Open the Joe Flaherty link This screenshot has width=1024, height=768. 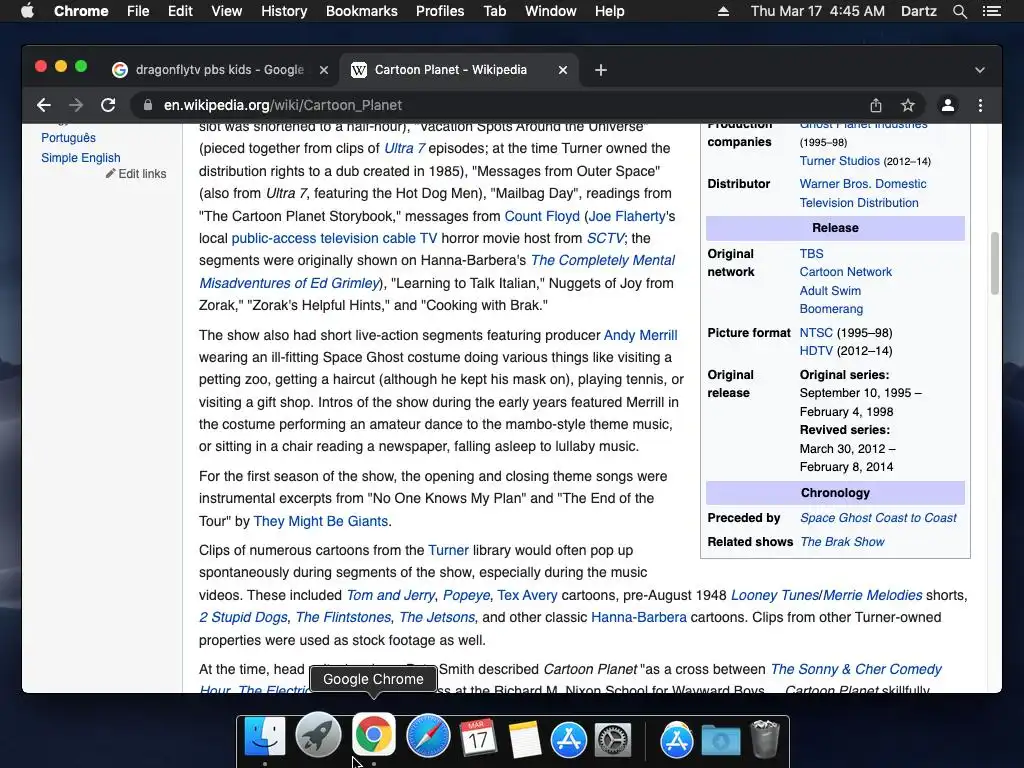click(627, 216)
